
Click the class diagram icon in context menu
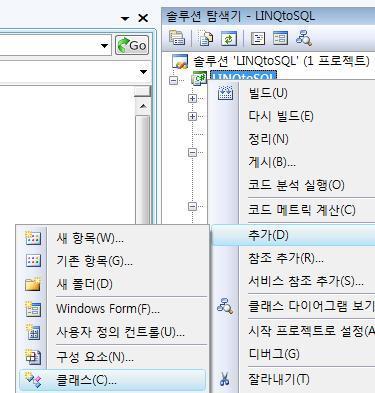pos(225,306)
